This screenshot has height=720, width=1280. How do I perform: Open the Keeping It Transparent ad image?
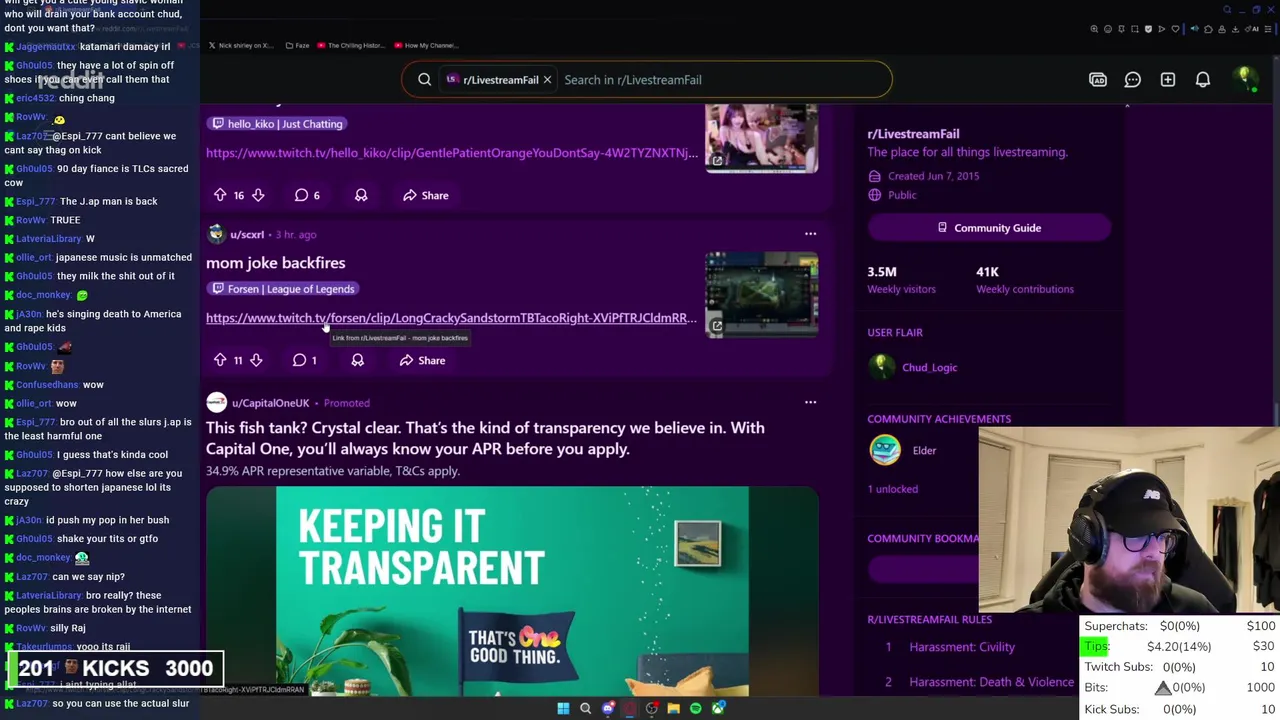[x=512, y=590]
